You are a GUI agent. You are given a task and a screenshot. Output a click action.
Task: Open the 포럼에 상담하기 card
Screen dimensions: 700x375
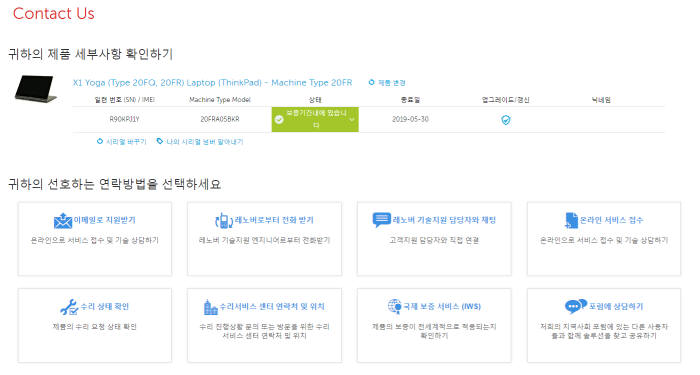[604, 325]
